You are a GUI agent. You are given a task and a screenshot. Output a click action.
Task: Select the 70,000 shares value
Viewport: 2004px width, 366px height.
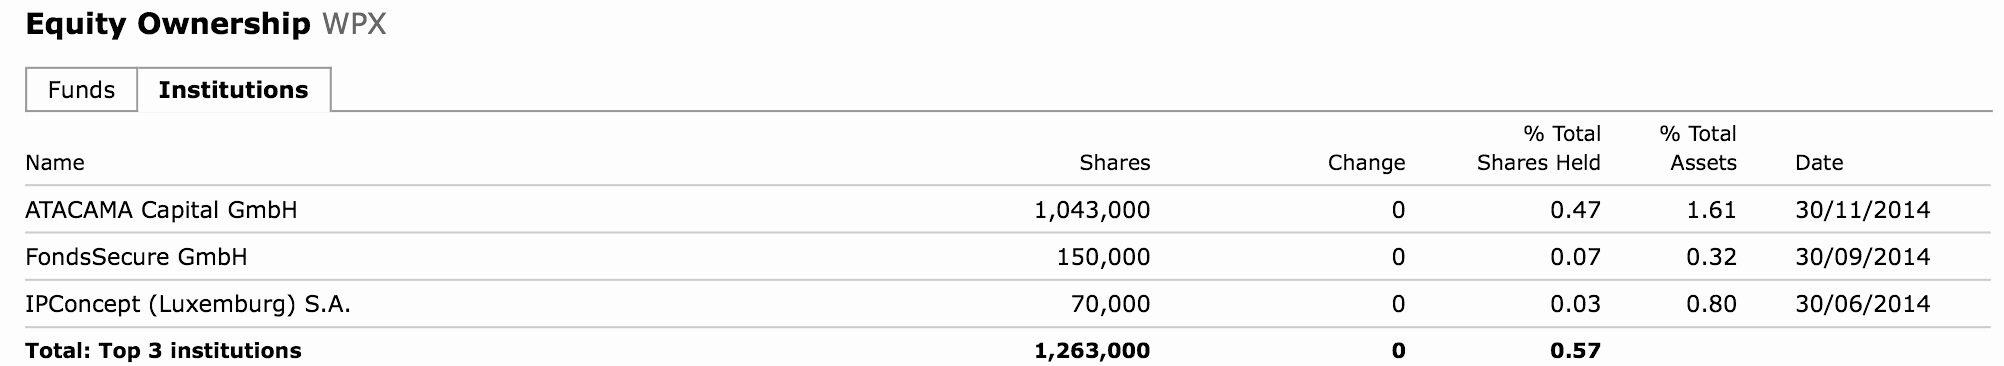pos(1111,304)
